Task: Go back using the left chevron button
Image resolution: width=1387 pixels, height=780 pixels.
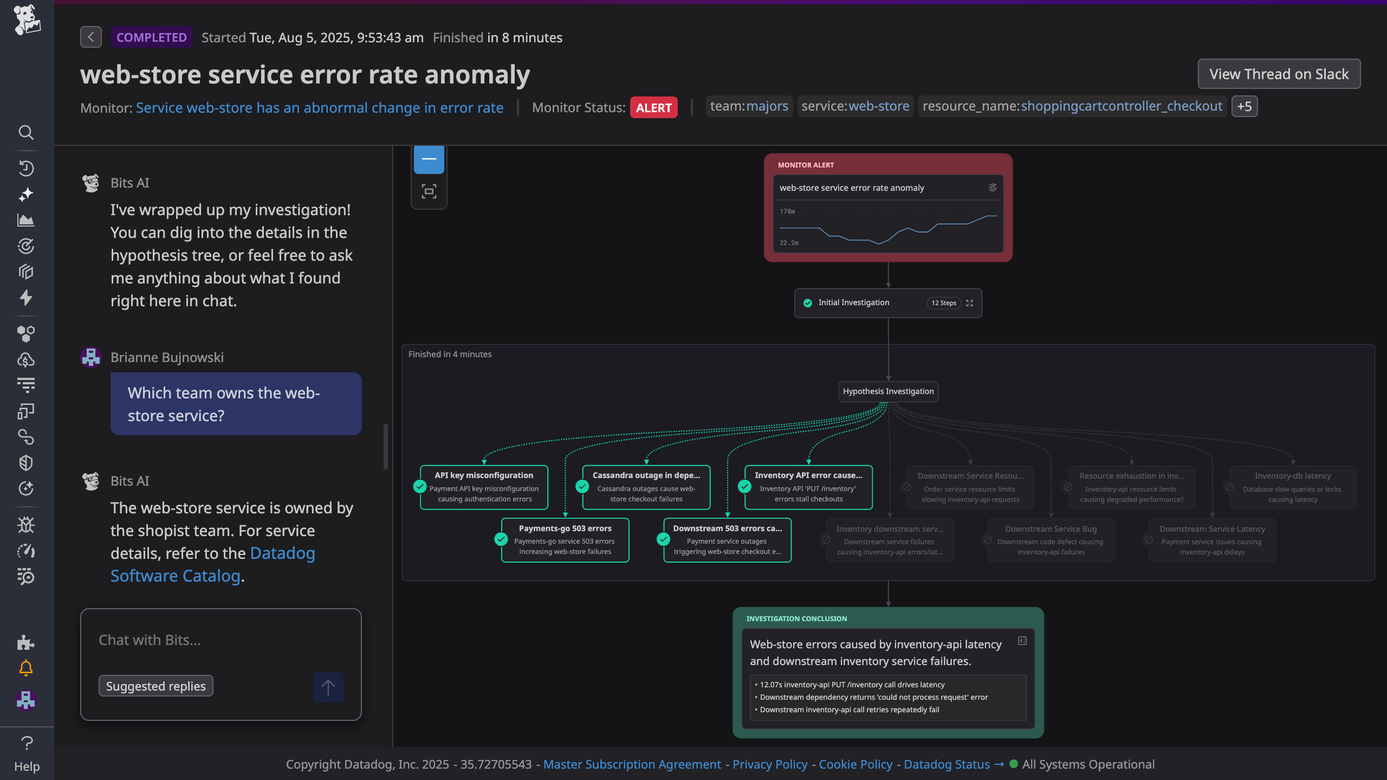Action: pyautogui.click(x=91, y=37)
